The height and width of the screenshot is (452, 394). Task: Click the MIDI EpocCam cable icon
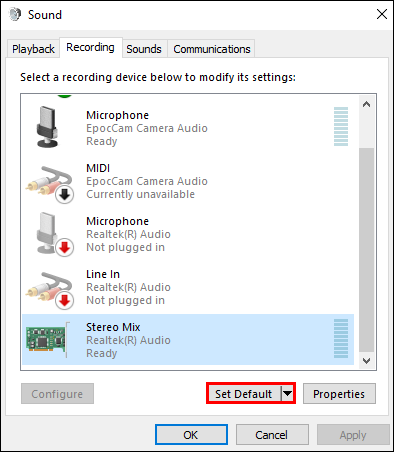click(50, 184)
